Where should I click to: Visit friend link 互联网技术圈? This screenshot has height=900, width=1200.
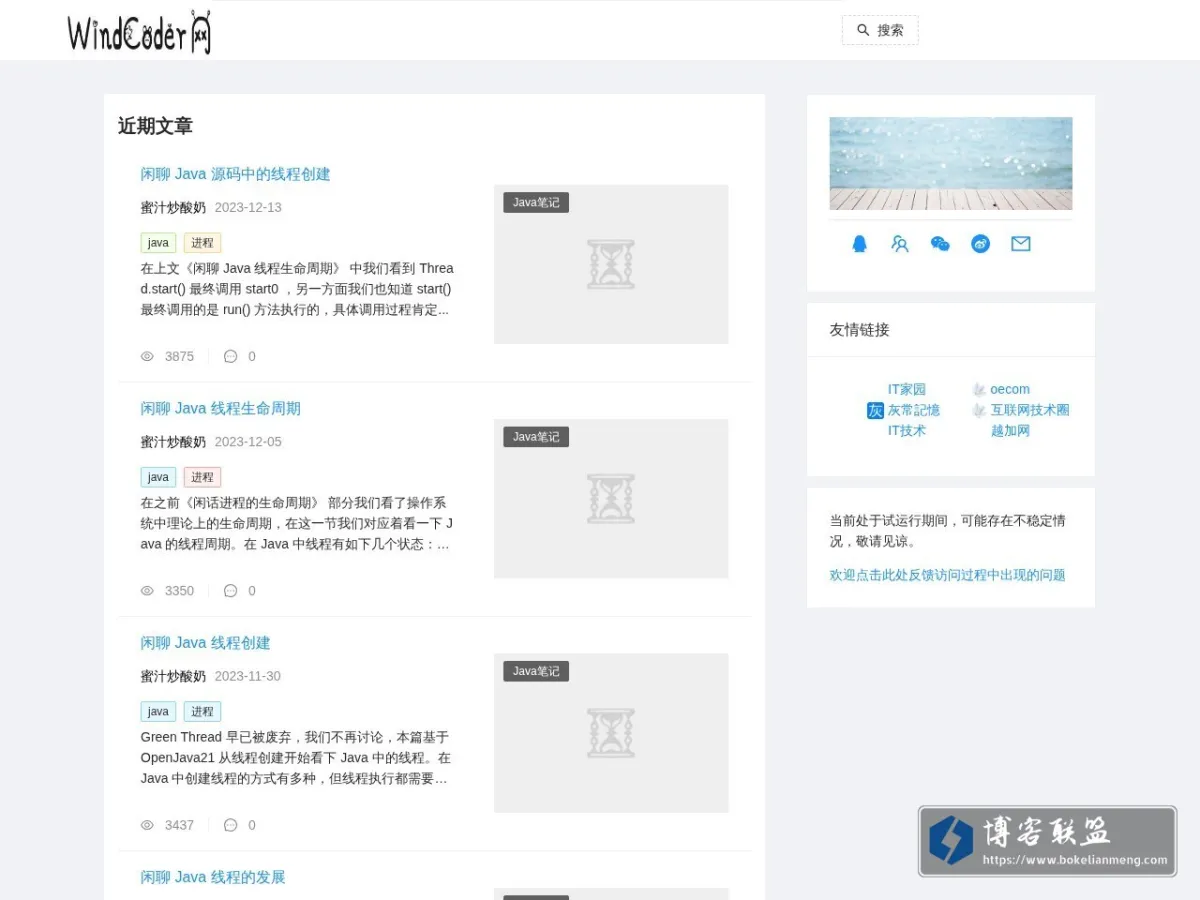[1030, 410]
